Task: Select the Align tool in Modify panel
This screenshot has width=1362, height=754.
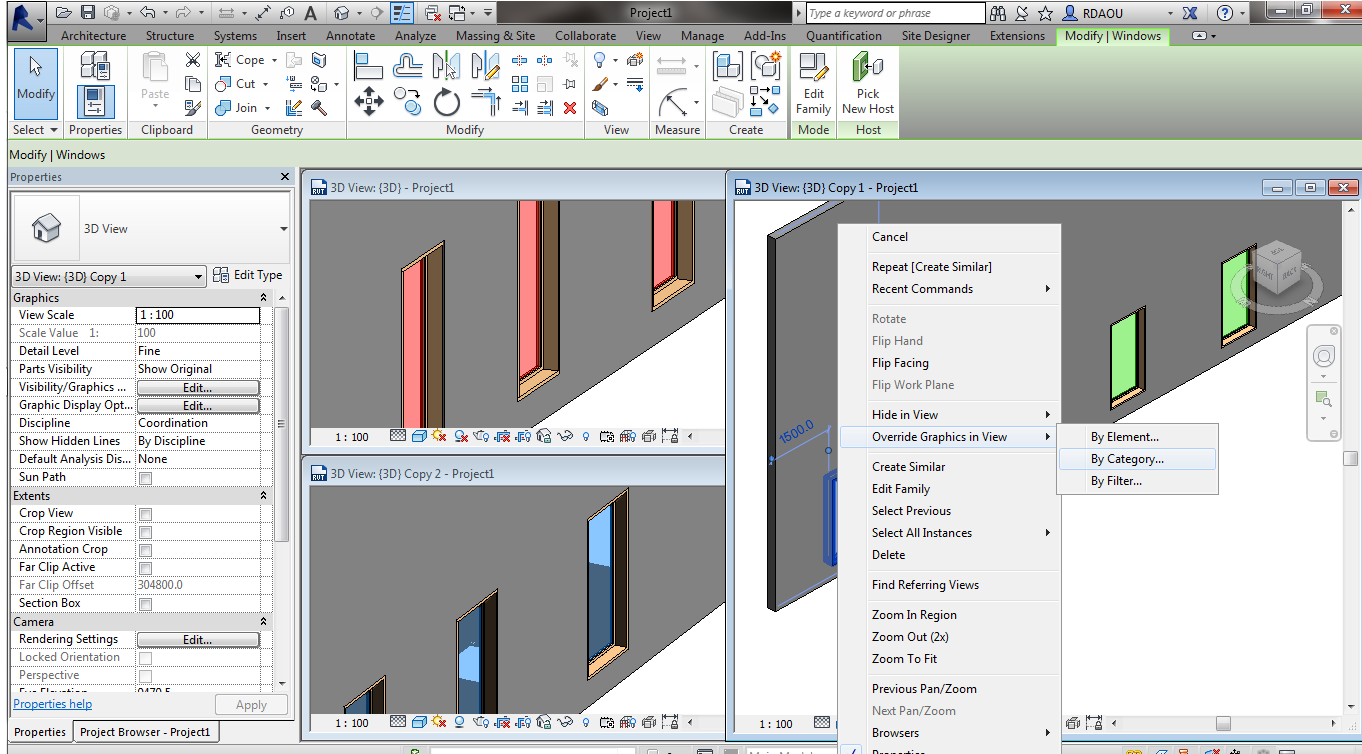Action: pos(368,67)
